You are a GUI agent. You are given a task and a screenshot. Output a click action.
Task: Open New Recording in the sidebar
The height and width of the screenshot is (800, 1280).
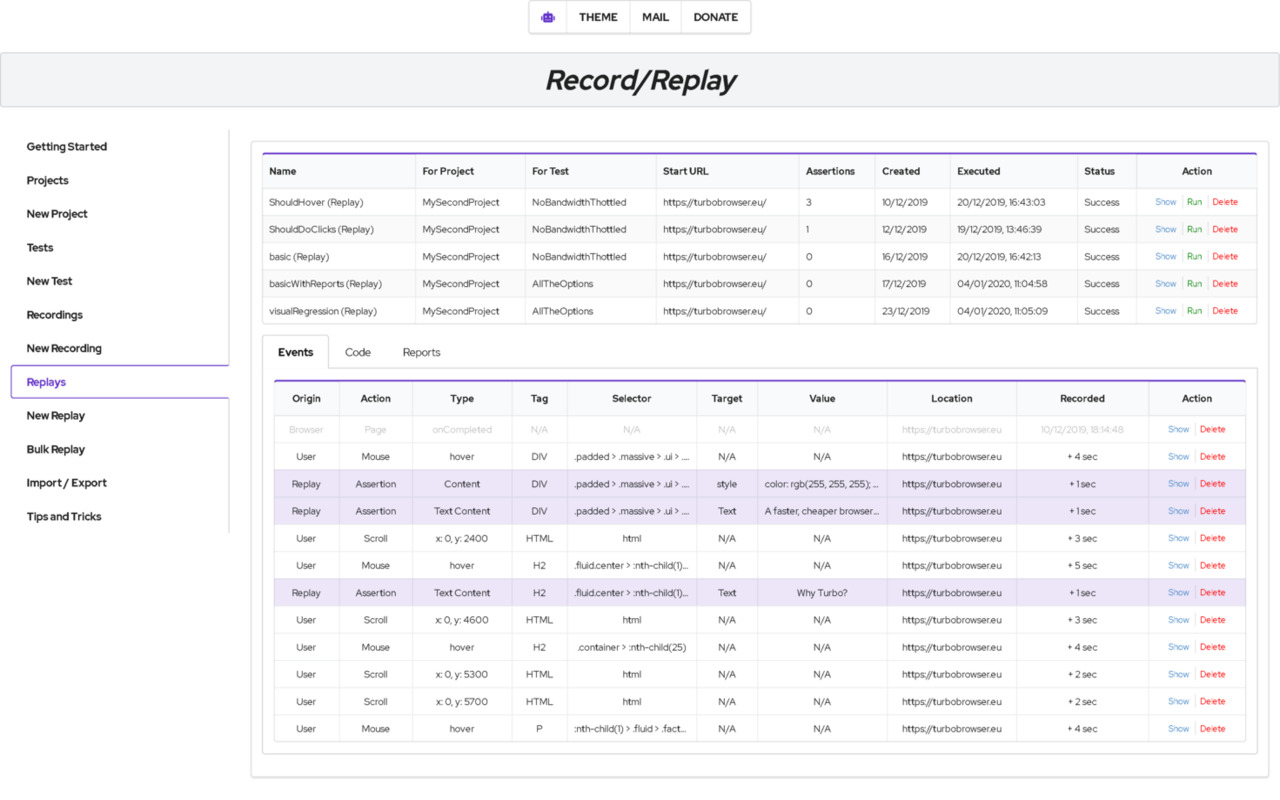point(64,349)
